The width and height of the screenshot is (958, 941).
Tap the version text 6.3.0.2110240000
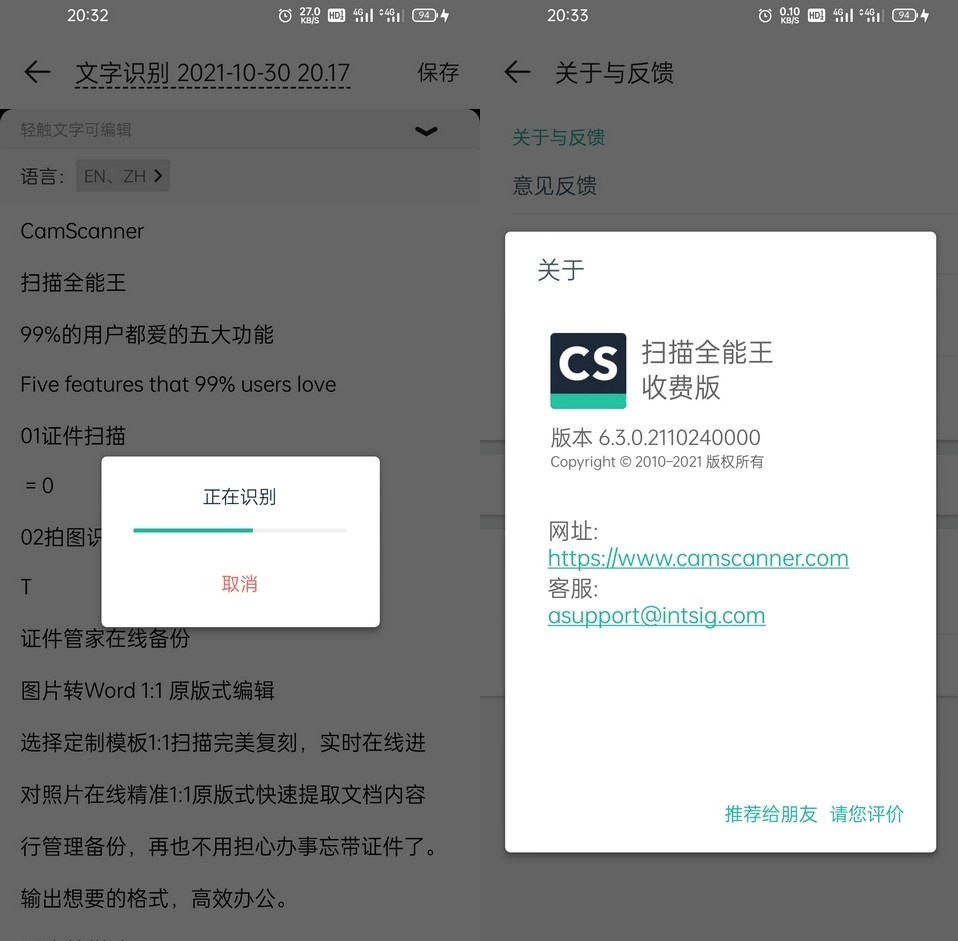679,438
